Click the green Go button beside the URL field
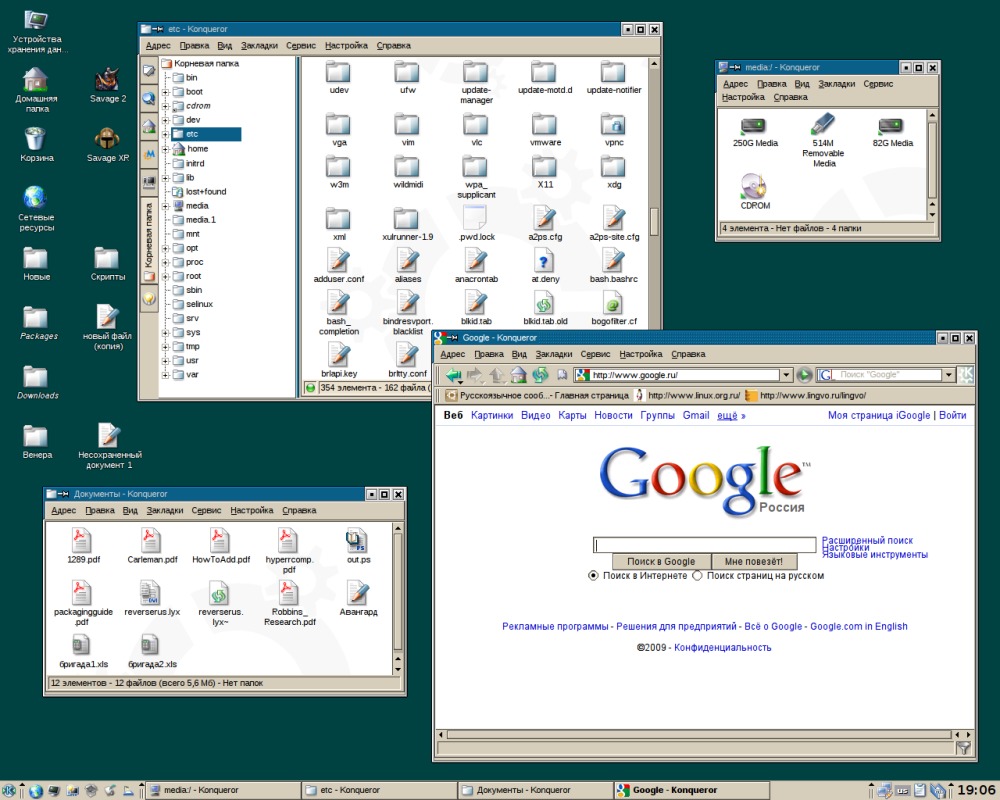The height and width of the screenshot is (800, 1000). [x=804, y=375]
